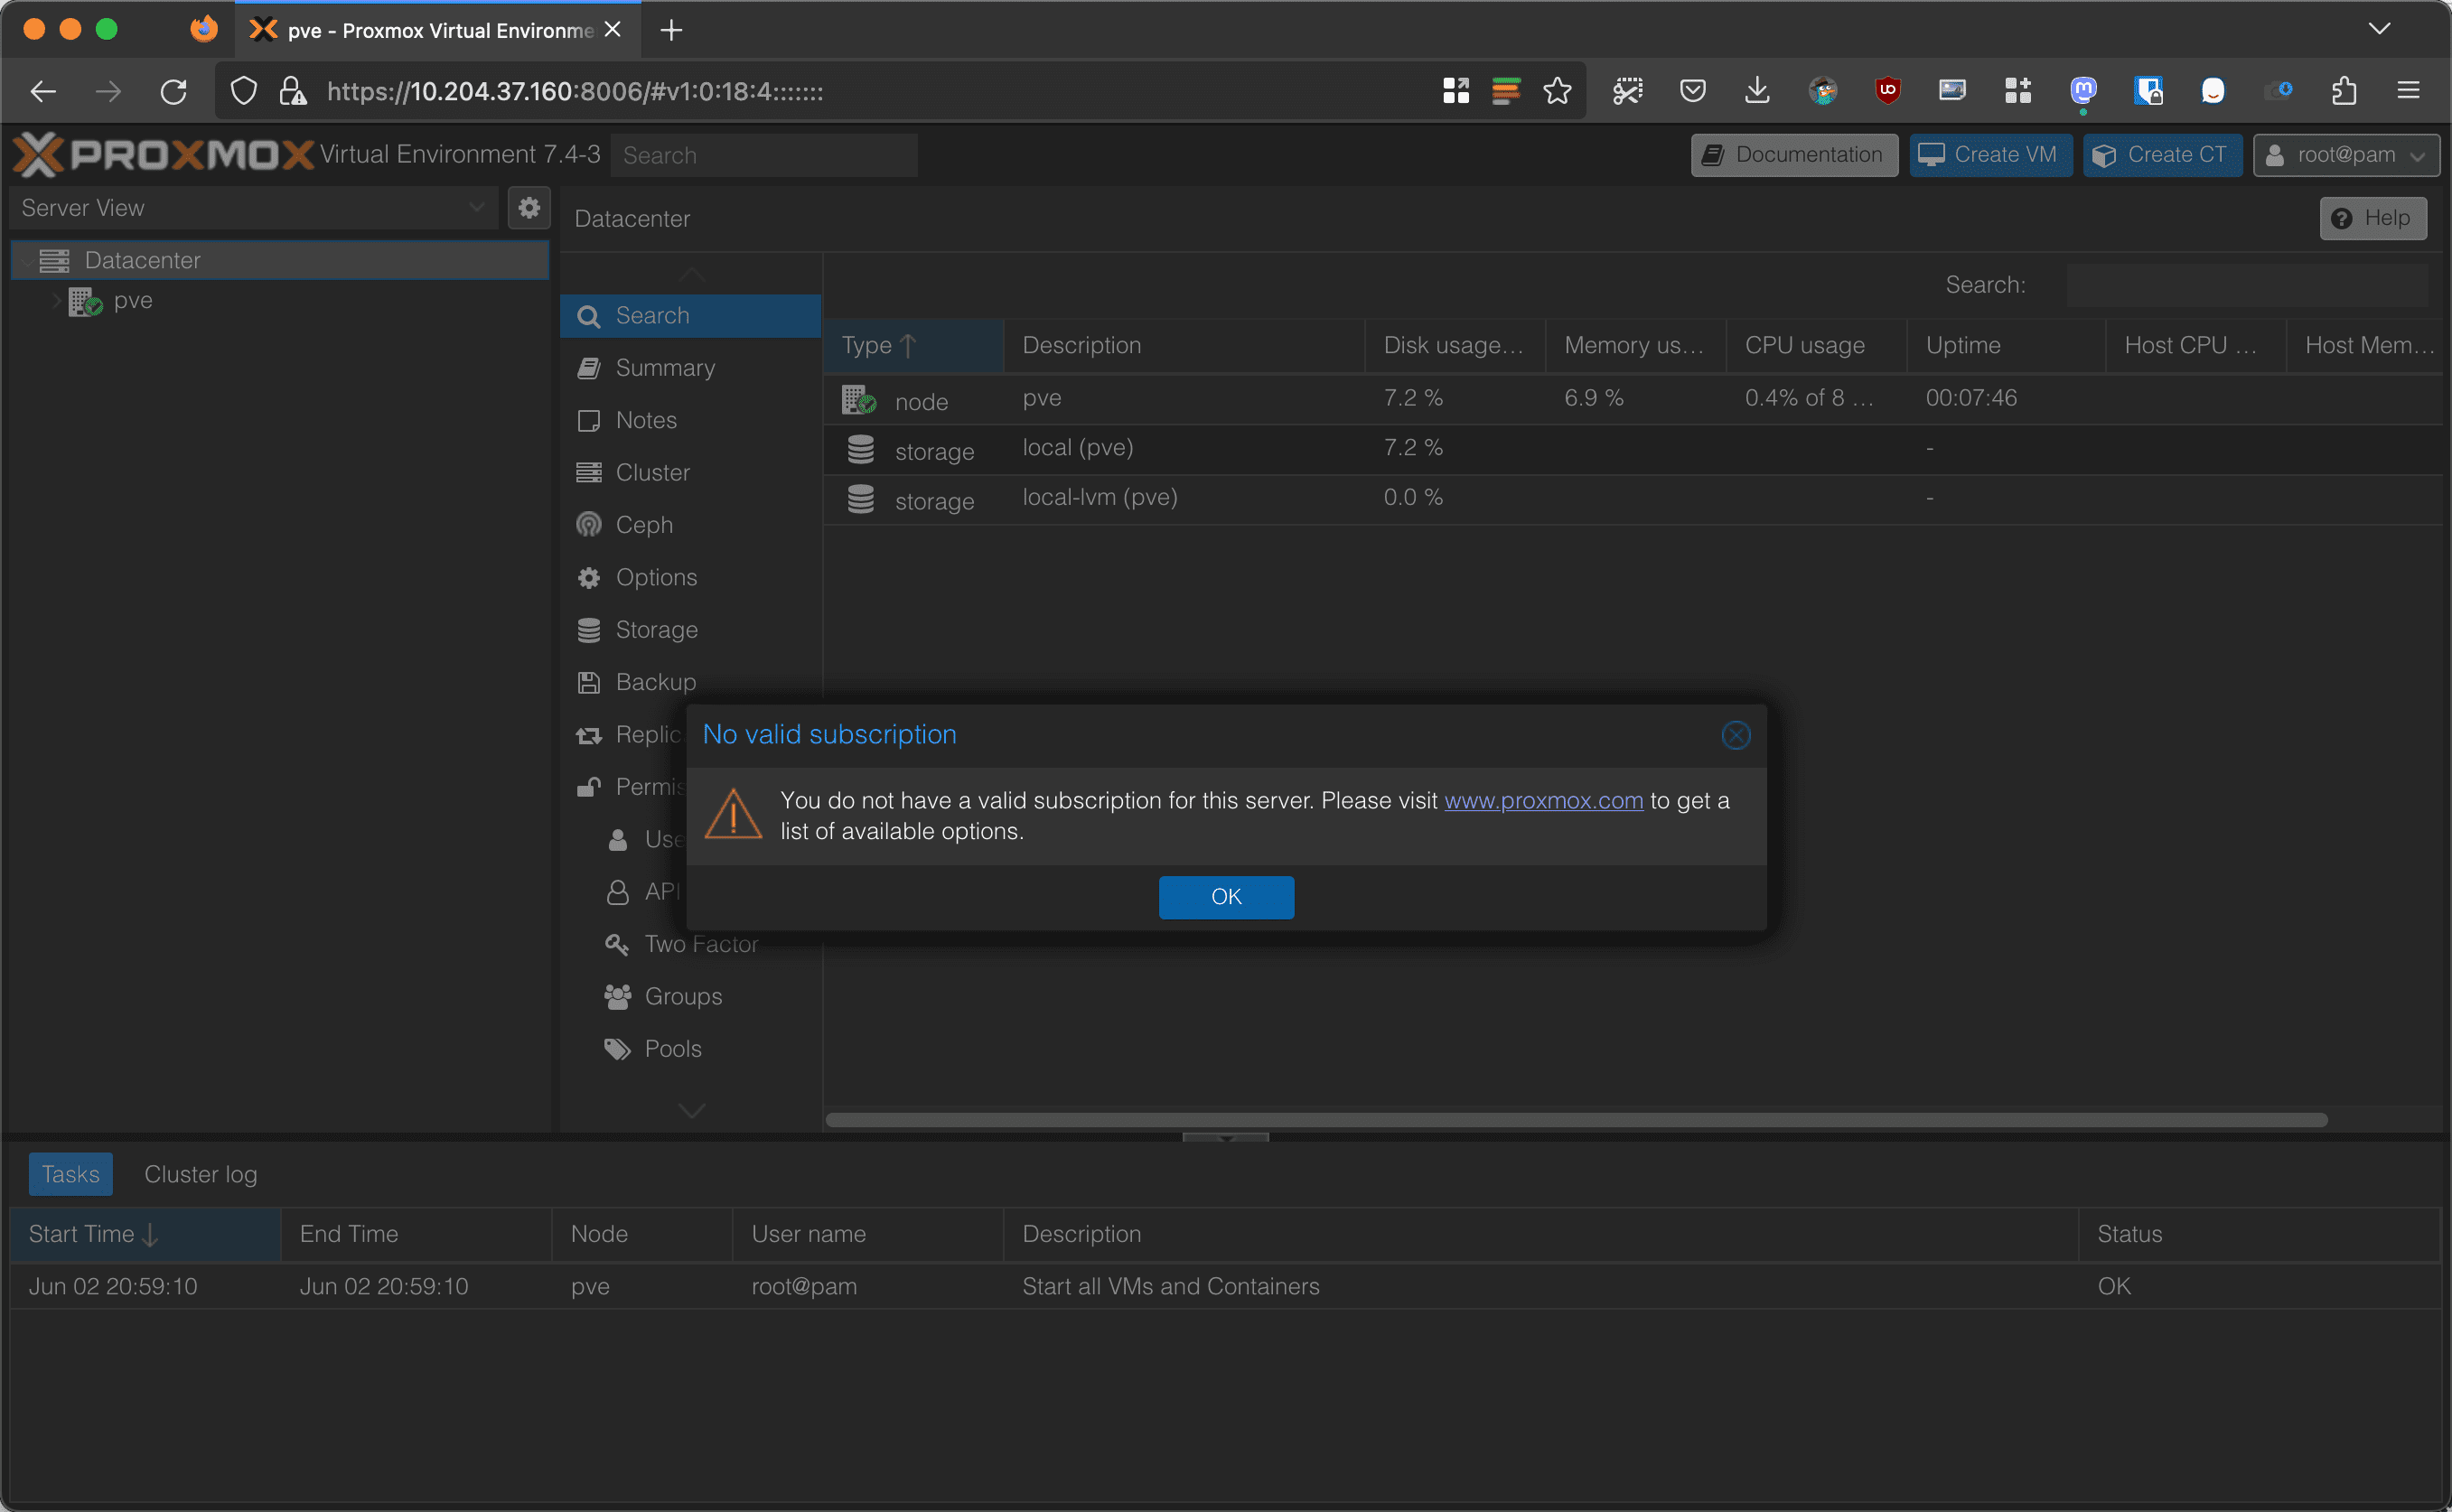The height and width of the screenshot is (1512, 2452).
Task: Open Backup in the Datacenter menu
Action: click(x=690, y=682)
